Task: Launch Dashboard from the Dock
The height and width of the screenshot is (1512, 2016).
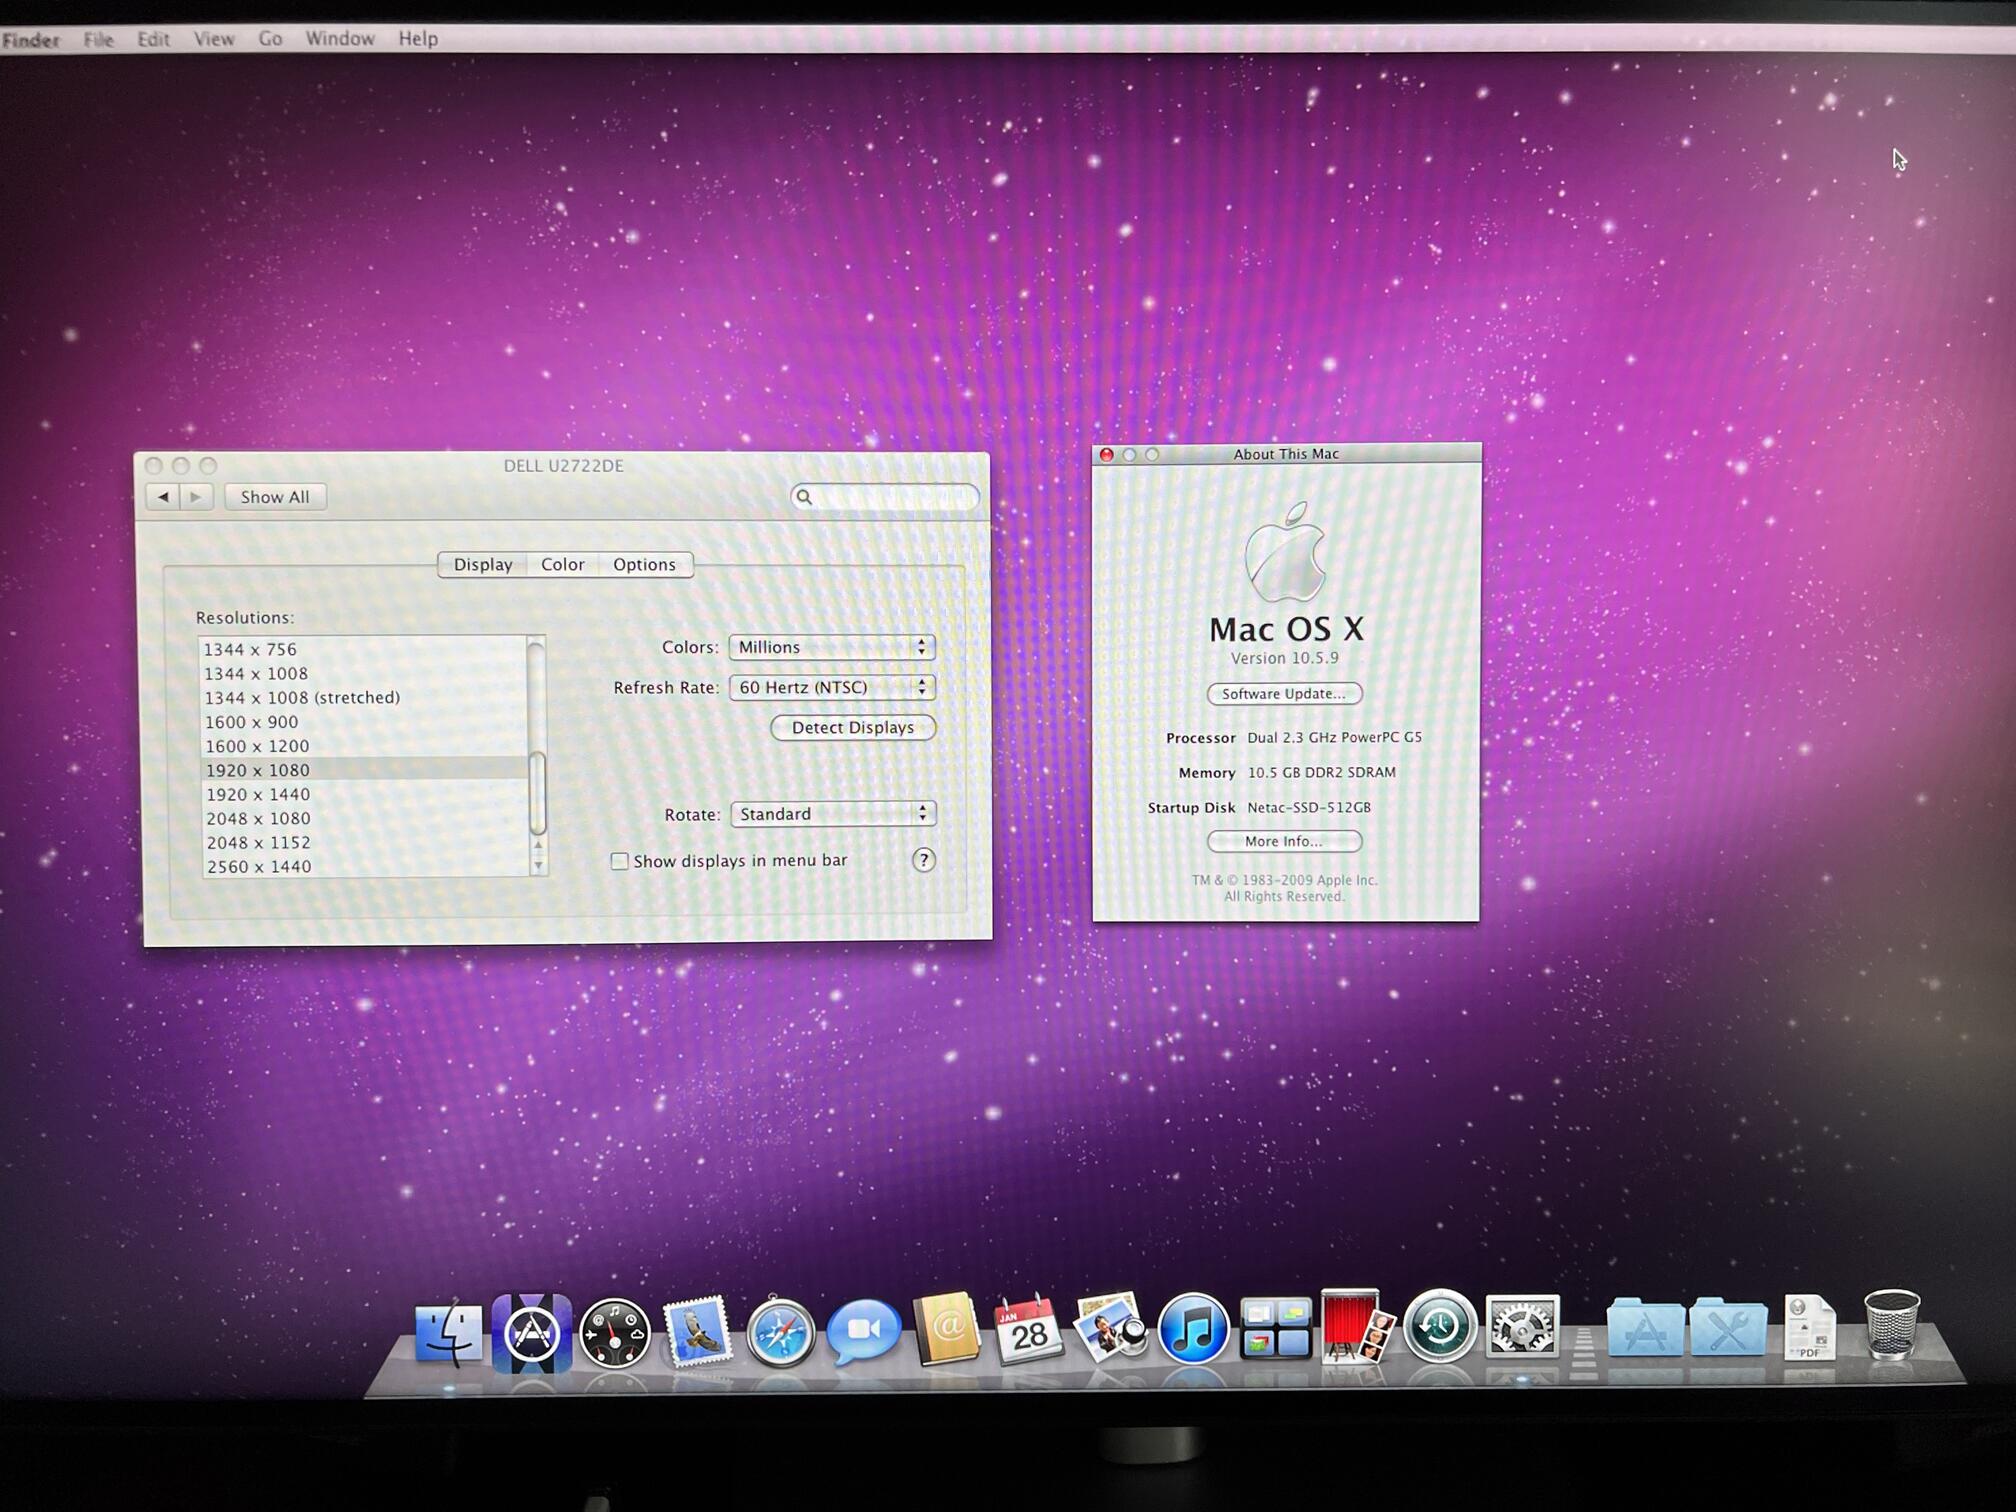Action: pos(614,1333)
